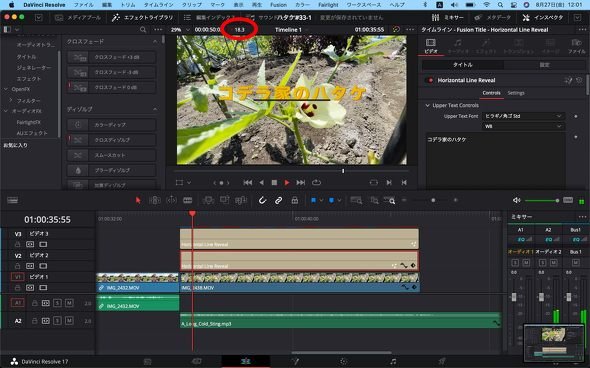Screen dimensions: 590x368
Task: Adjust the green monitor volume slider
Action: pyautogui.click(x=541, y=201)
